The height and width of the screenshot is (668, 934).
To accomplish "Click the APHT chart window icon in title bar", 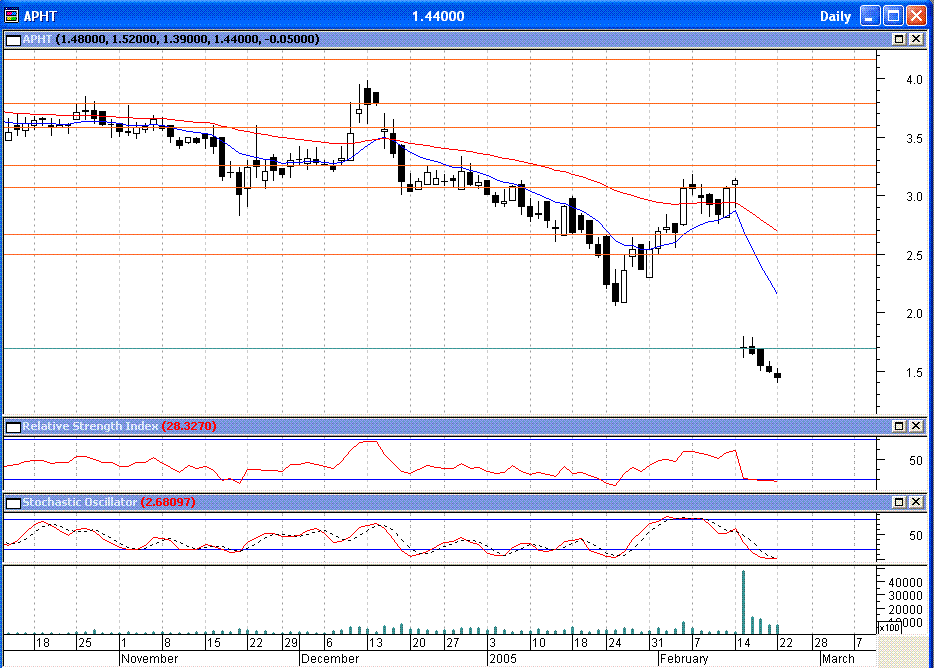I will pos(11,15).
